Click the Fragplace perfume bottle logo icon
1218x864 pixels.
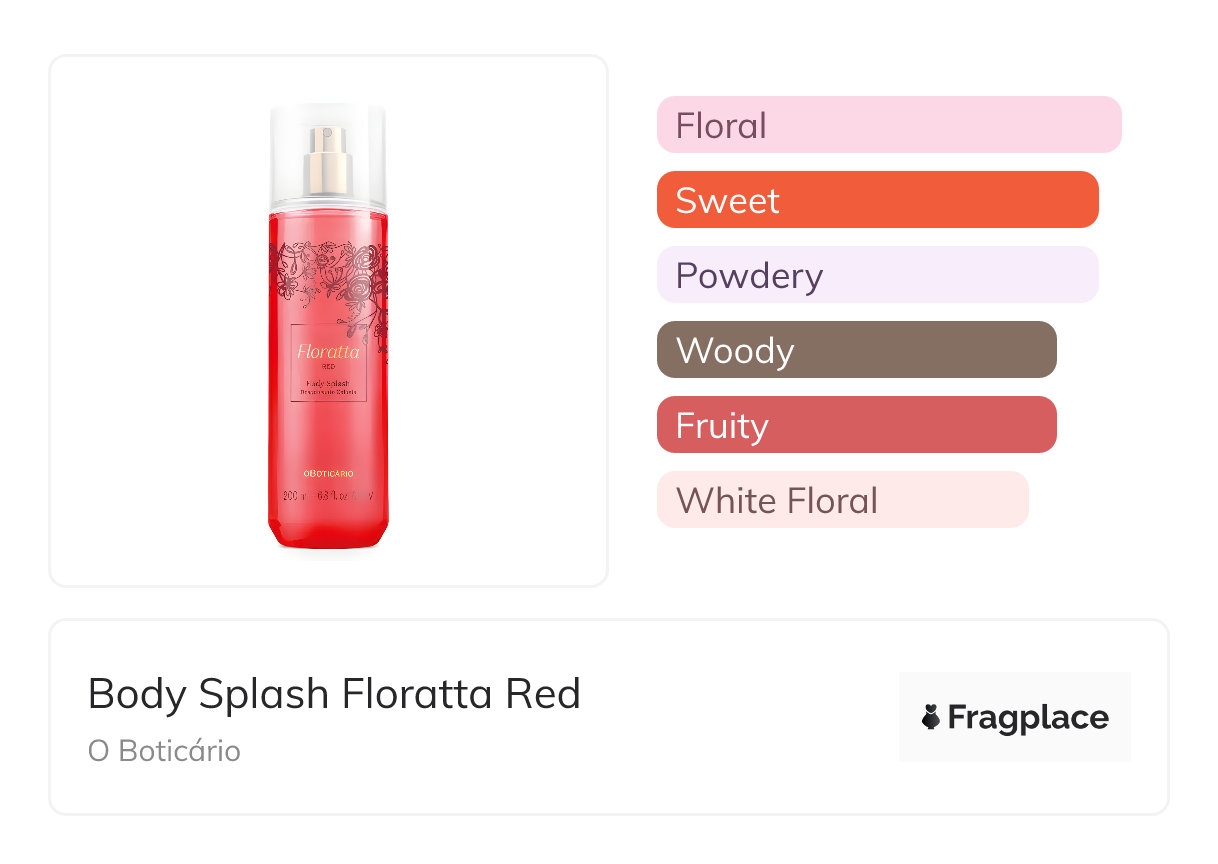coord(931,717)
